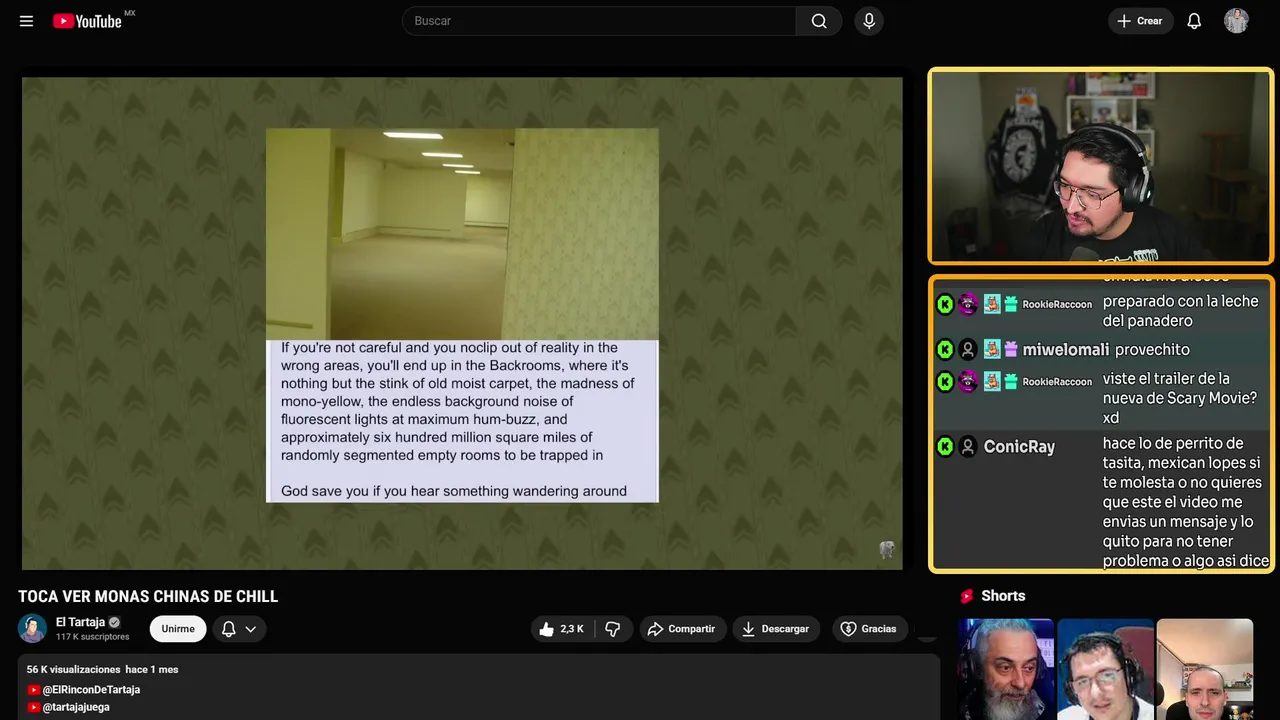Click the 'provechito' chat message
1280x720 pixels.
1152,350
